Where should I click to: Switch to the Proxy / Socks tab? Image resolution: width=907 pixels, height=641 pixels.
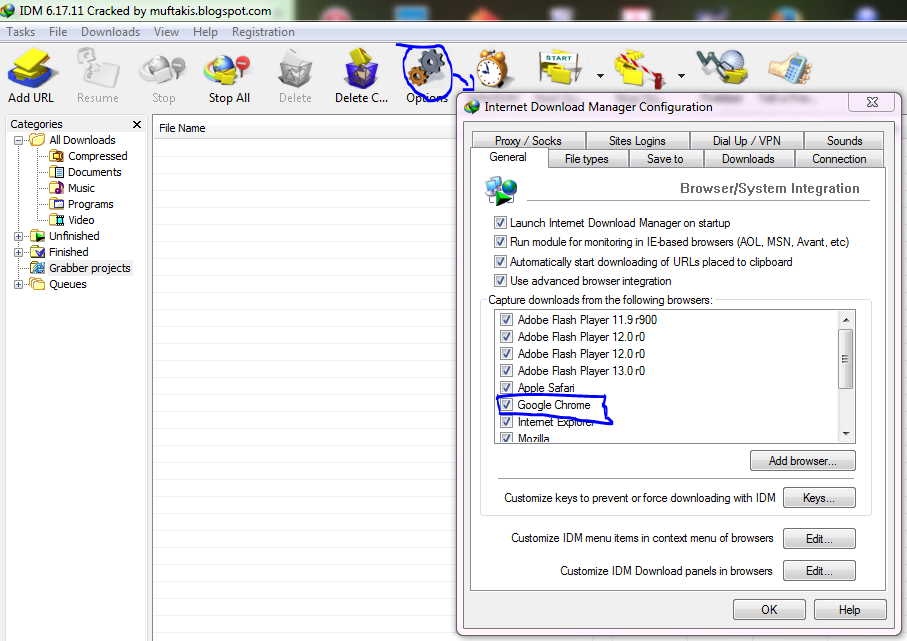pyautogui.click(x=528, y=141)
